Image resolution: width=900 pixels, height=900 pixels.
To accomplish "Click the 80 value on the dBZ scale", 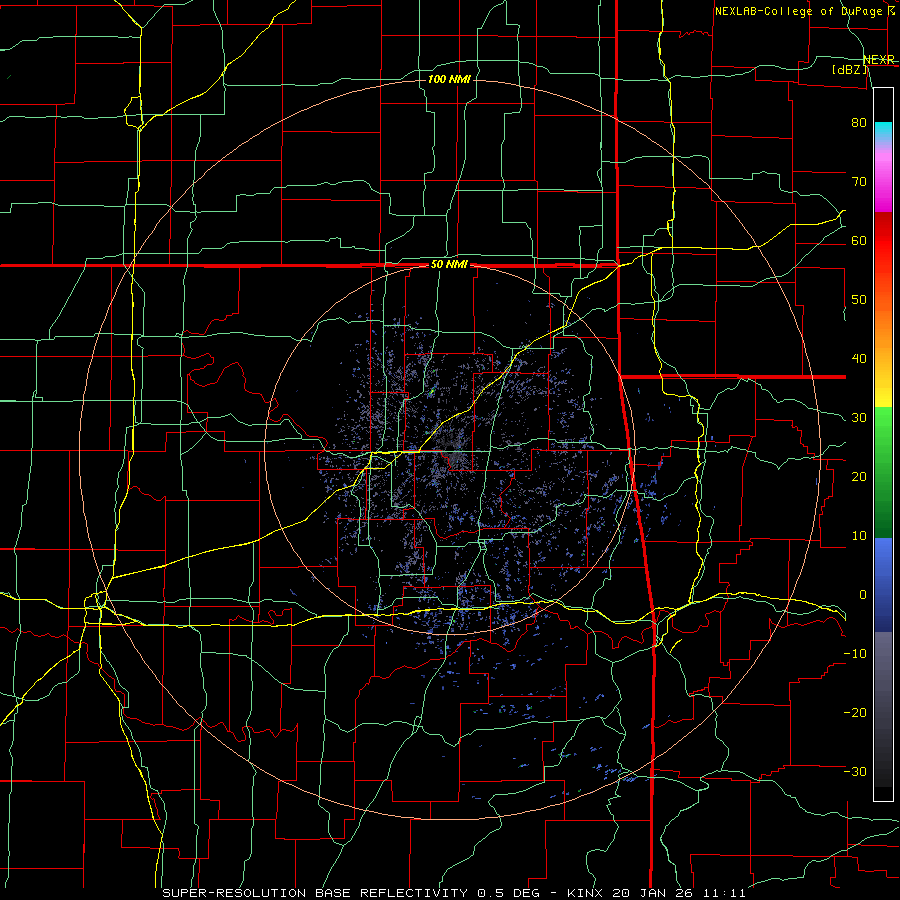I will point(859,122).
